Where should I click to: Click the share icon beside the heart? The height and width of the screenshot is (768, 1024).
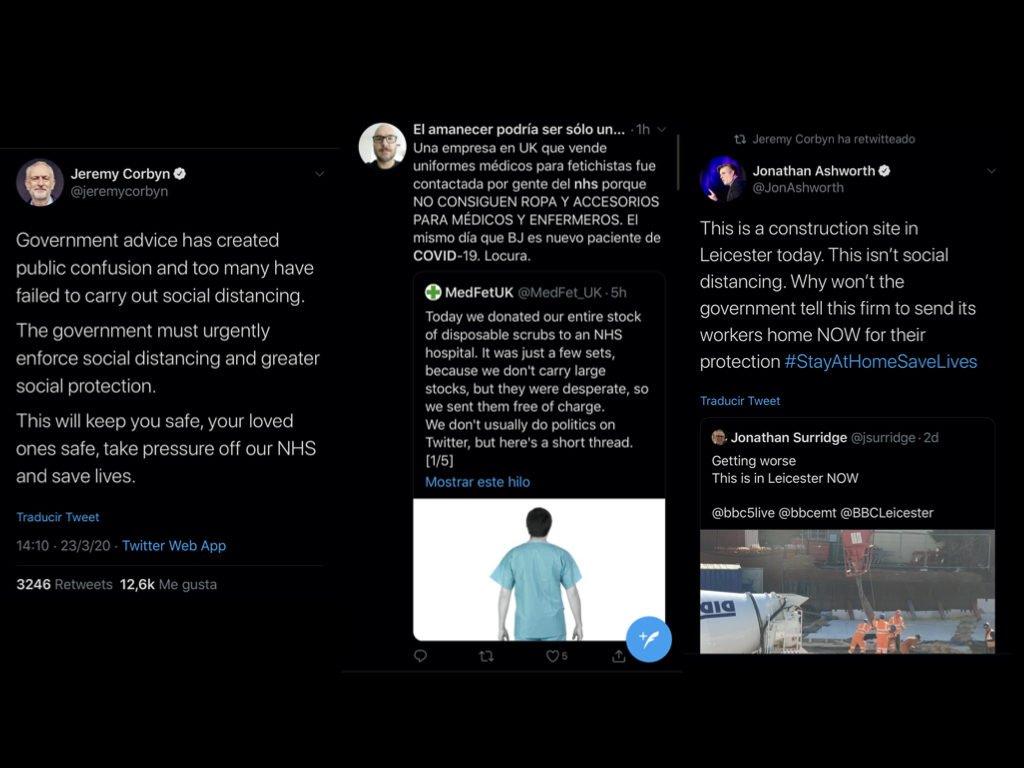(618, 656)
